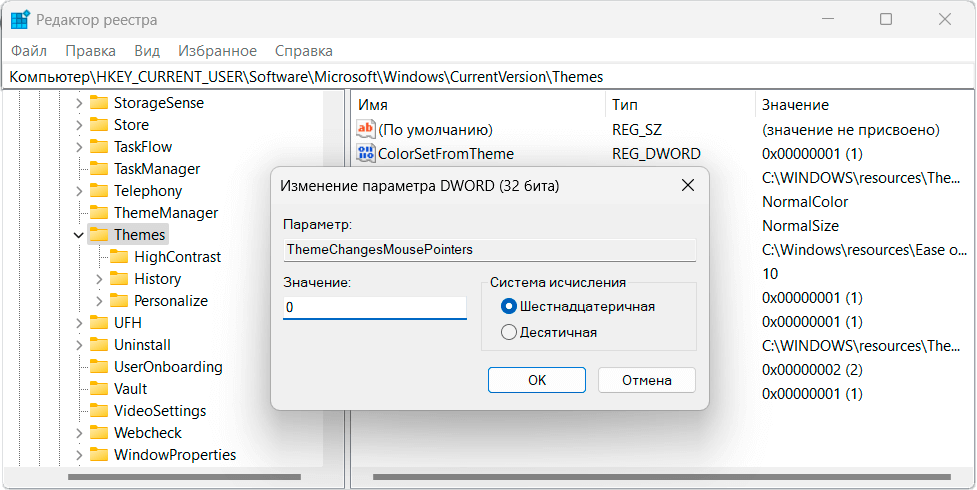977x490 pixels.
Task: Open the Справка menu
Action: click(304, 50)
